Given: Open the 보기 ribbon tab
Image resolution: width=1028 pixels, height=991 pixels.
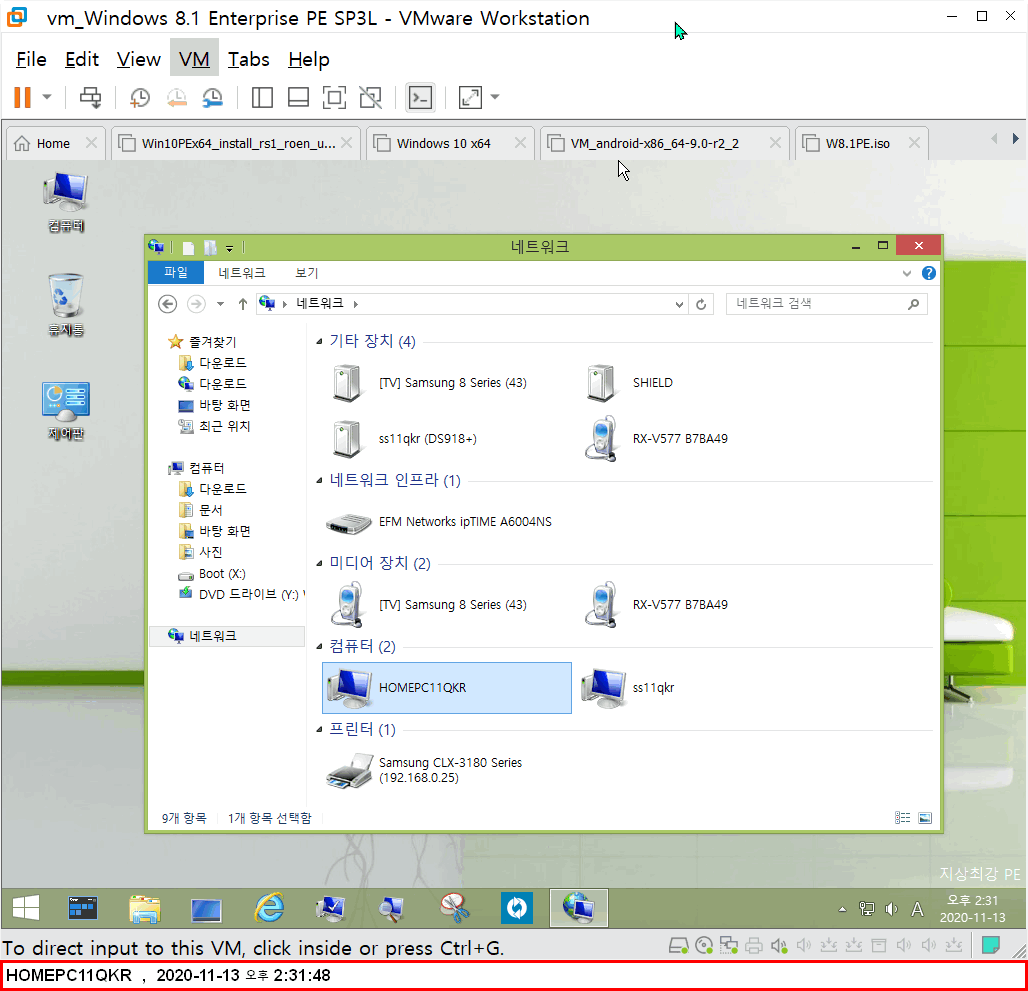Looking at the screenshot, I should (306, 273).
